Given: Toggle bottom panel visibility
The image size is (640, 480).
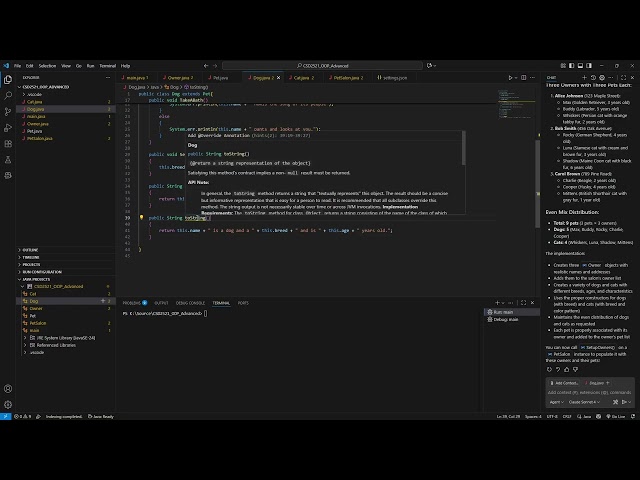Looking at the screenshot, I should [x=580, y=66].
